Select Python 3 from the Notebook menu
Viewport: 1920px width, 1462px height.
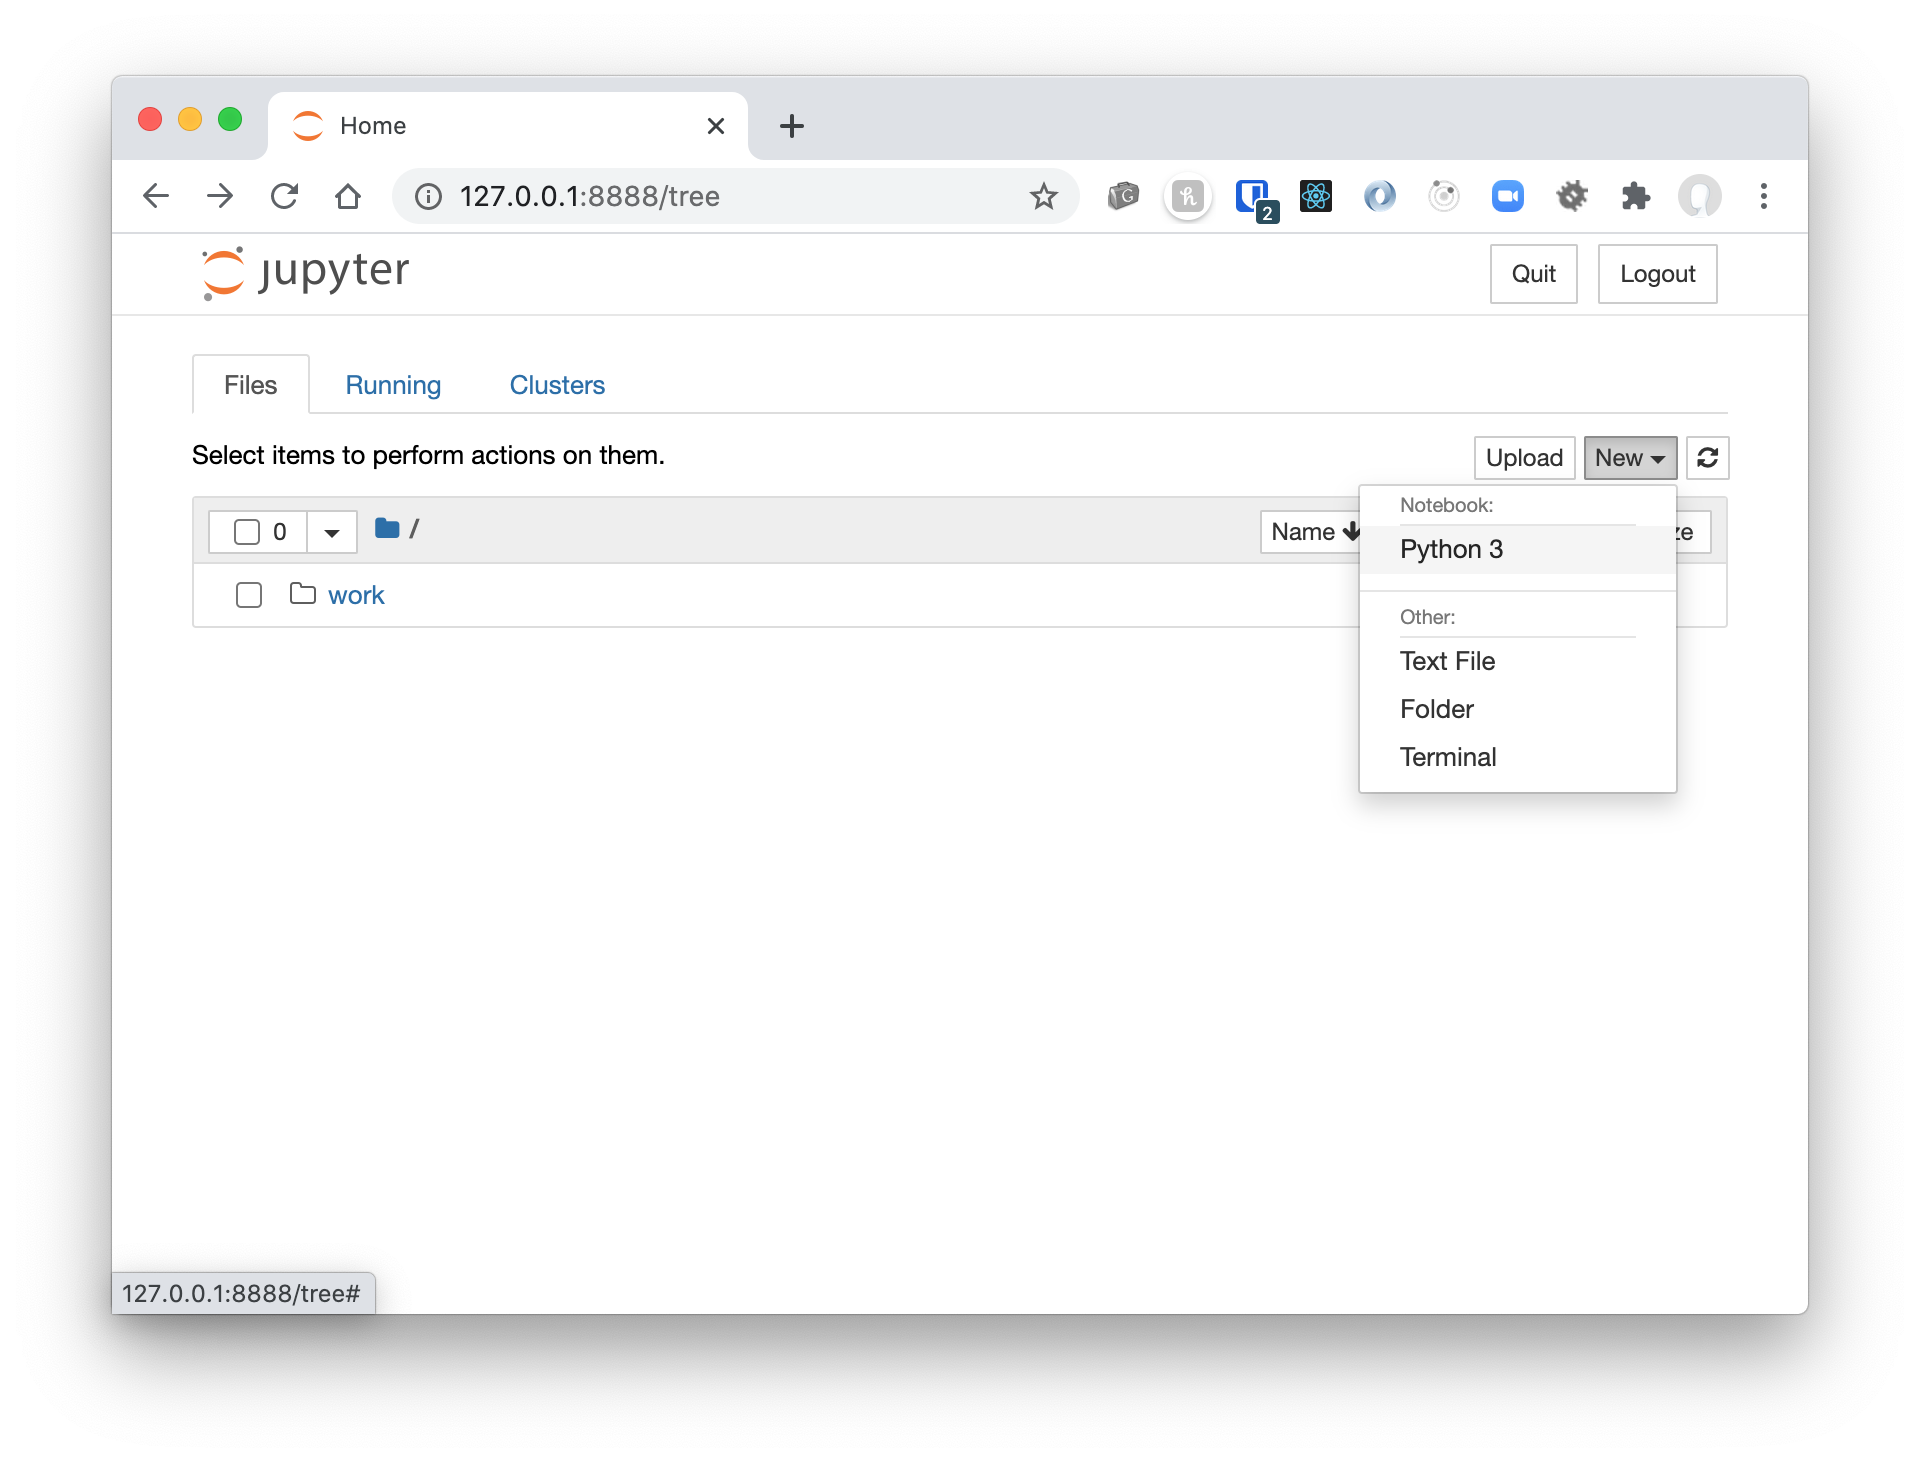1451,549
